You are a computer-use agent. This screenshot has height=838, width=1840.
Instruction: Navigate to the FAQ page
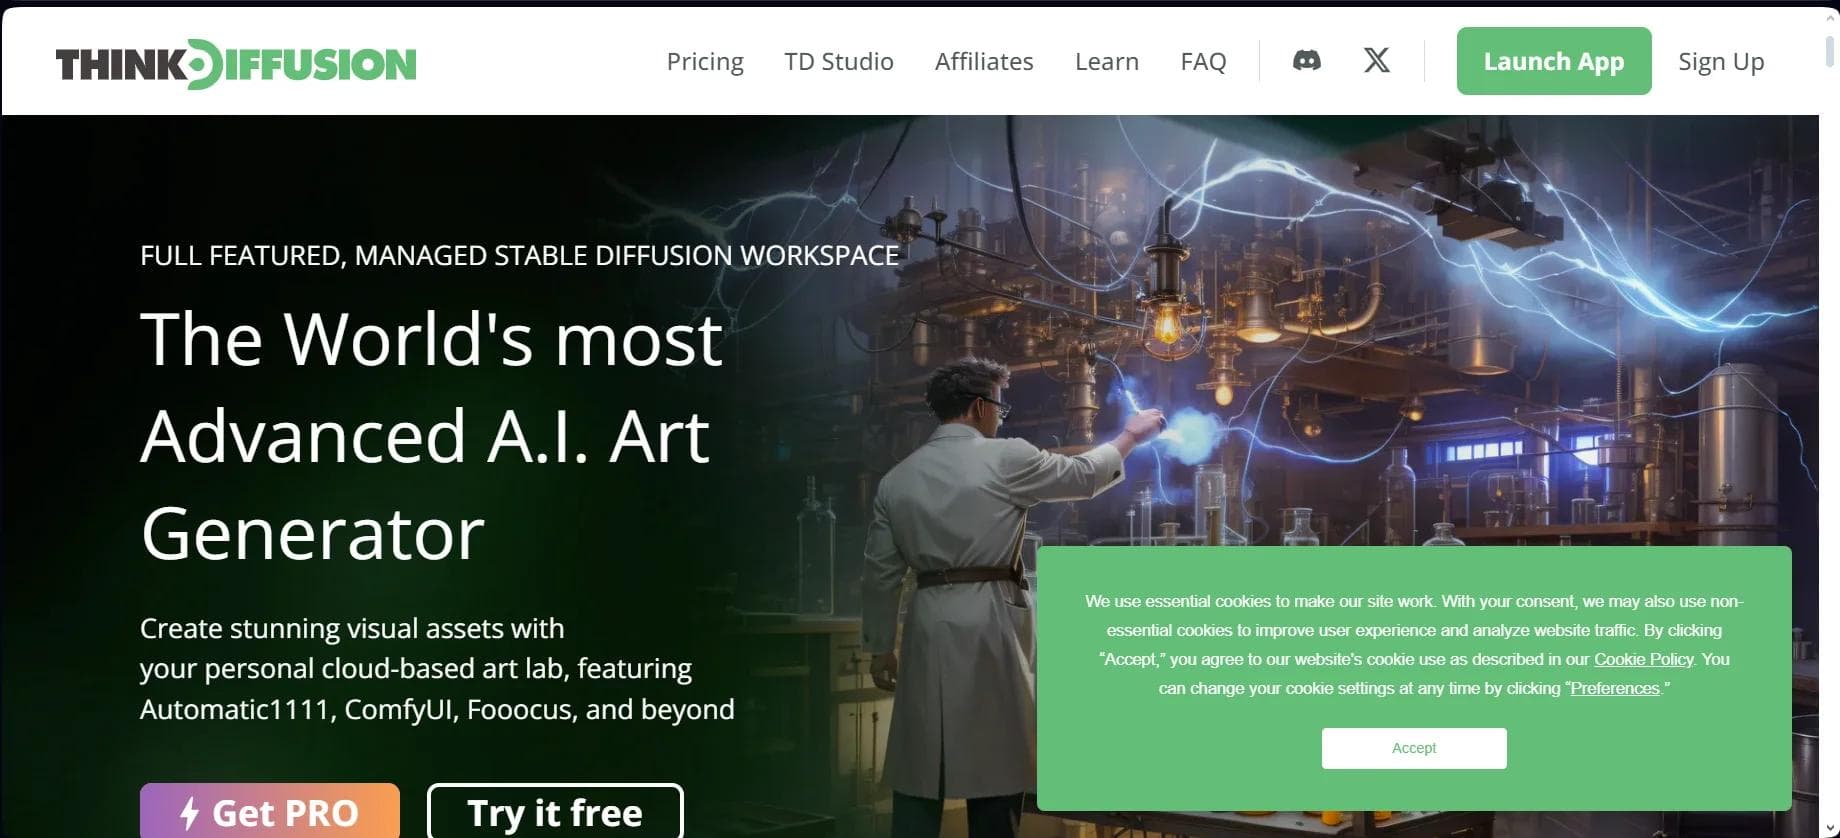(1202, 62)
